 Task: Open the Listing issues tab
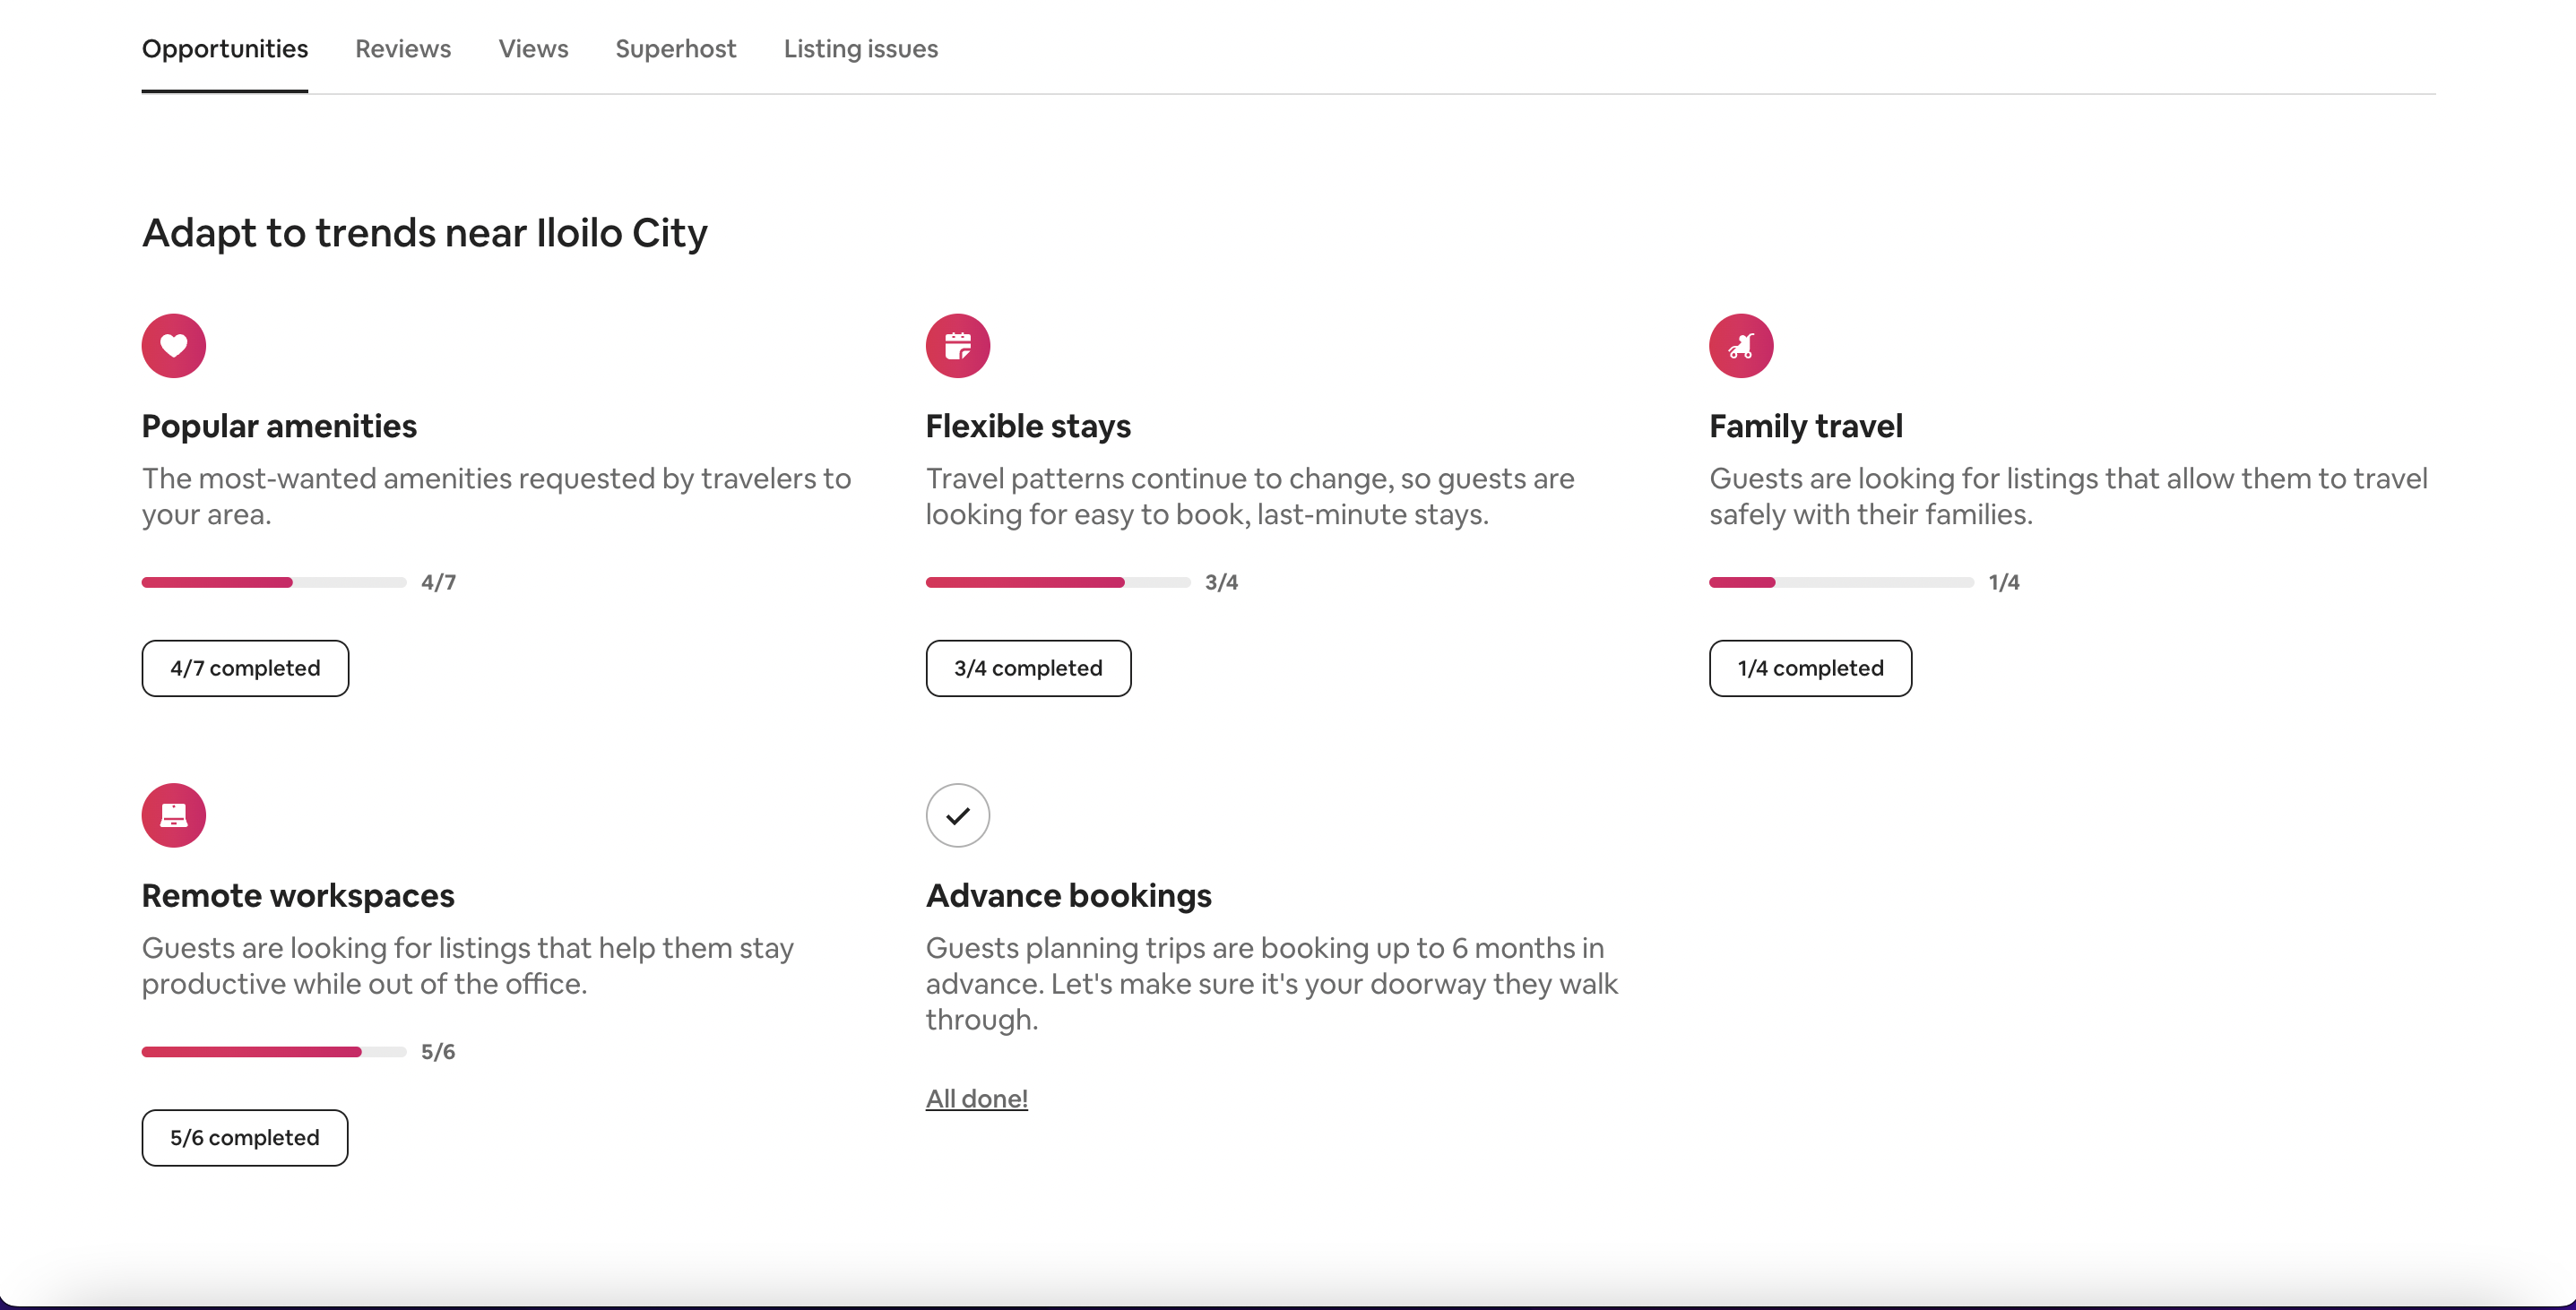860,48
